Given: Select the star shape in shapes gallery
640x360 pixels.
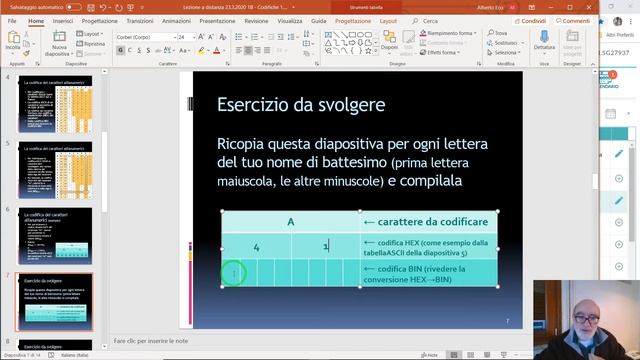Looking at the screenshot, I should (368, 51).
